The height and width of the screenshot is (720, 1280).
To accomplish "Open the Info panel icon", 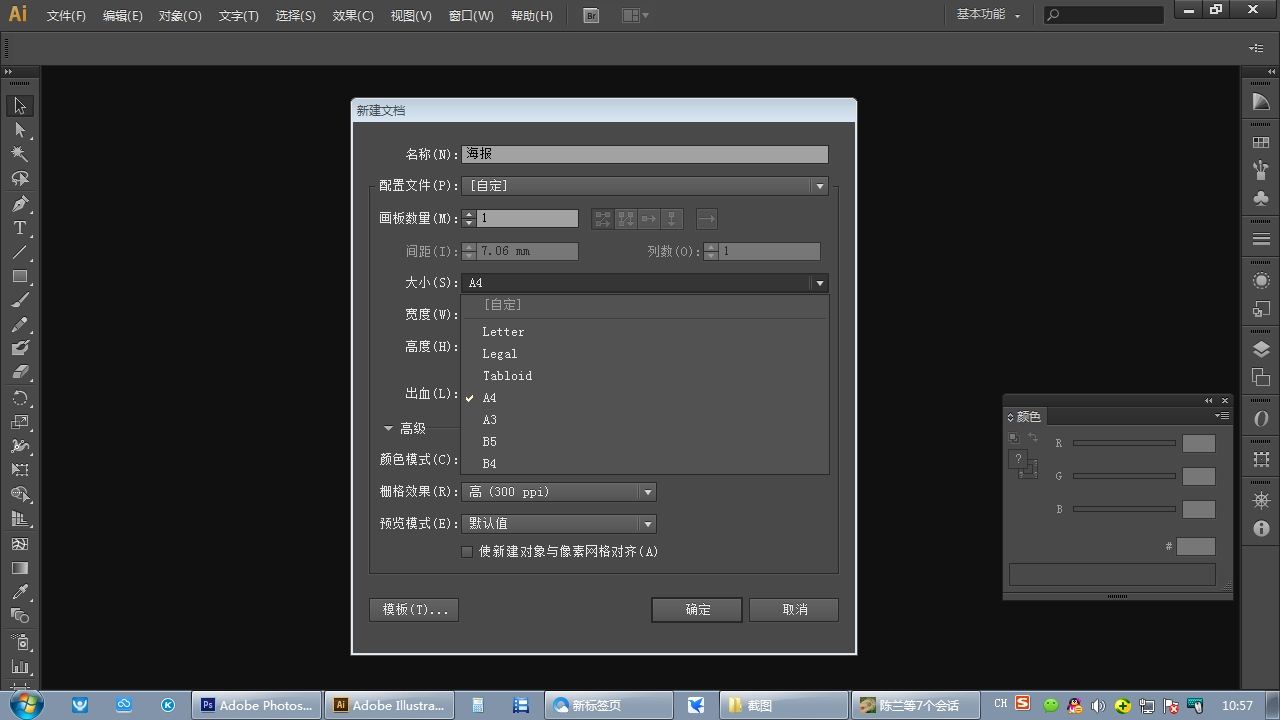I will pyautogui.click(x=1261, y=529).
